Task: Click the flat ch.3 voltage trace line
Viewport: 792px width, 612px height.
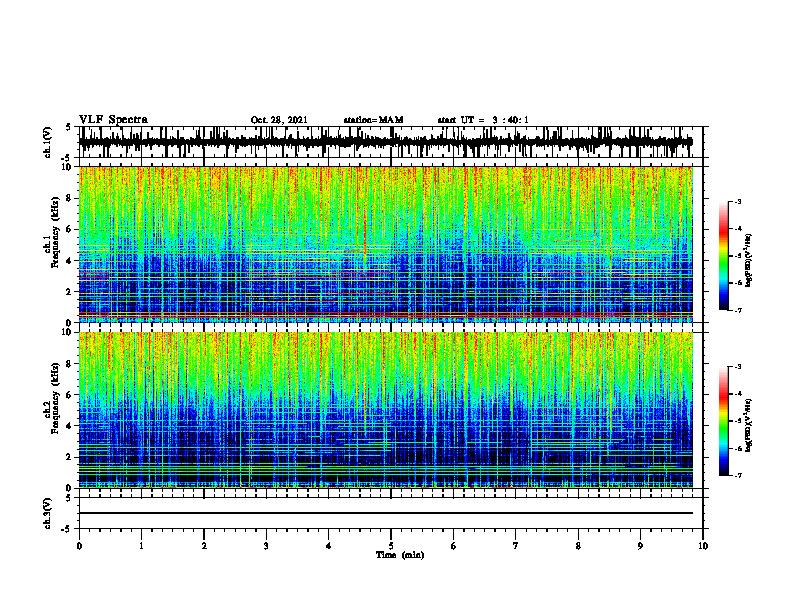Action: click(385, 513)
